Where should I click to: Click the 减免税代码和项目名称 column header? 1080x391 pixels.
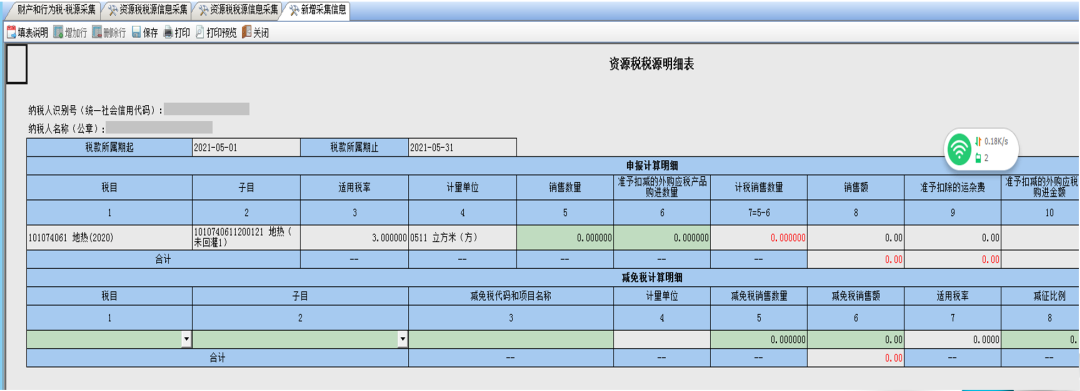pos(510,296)
